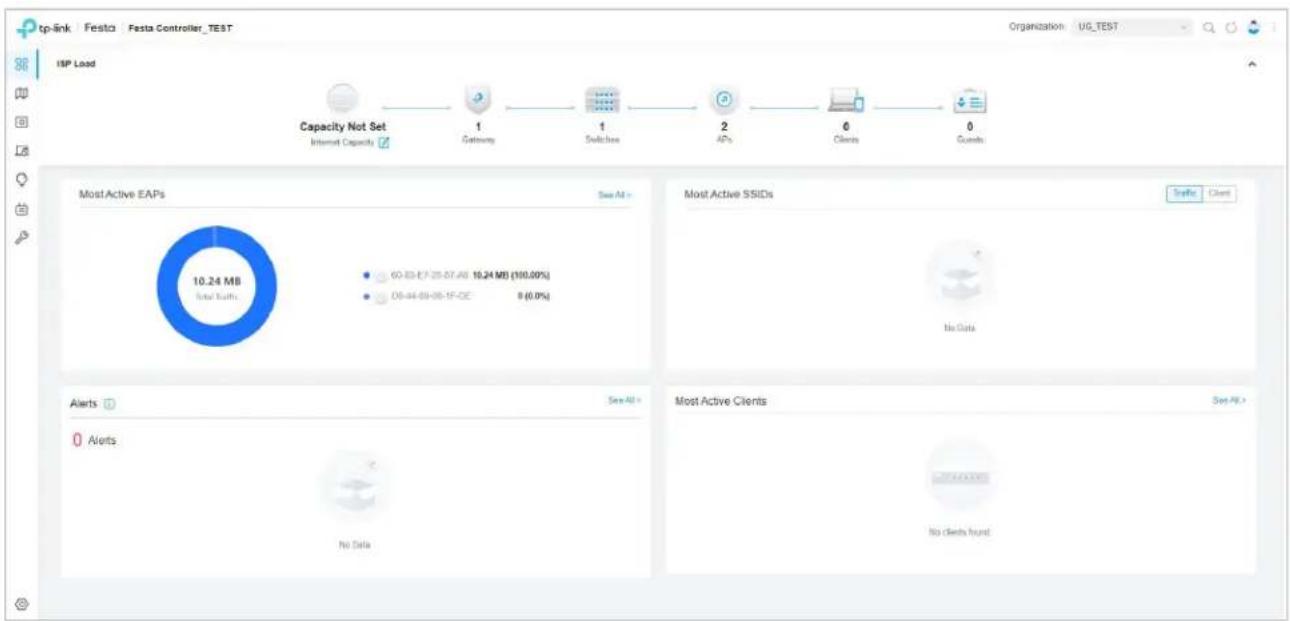The height and width of the screenshot is (621, 1290).
Task: Open the Devices icon in sidebar
Action: (x=20, y=121)
